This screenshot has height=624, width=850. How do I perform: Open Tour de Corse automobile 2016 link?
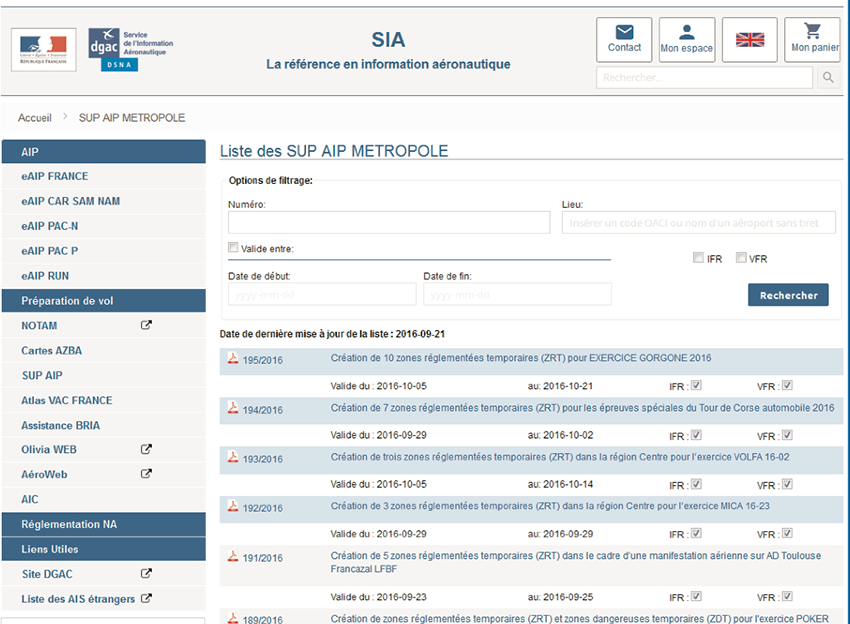(x=582, y=408)
